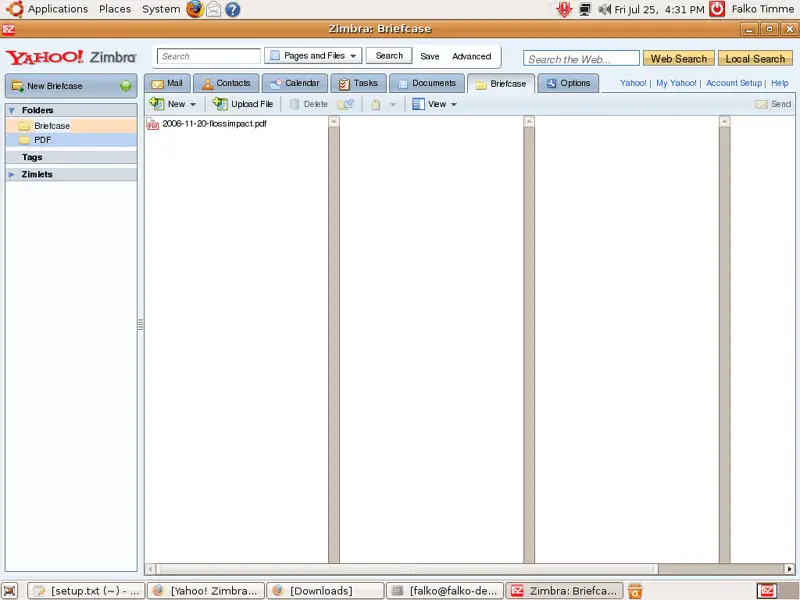Click the Zimbra tray icon at bottom right
Screen dimensions: 800x600
coord(766,591)
